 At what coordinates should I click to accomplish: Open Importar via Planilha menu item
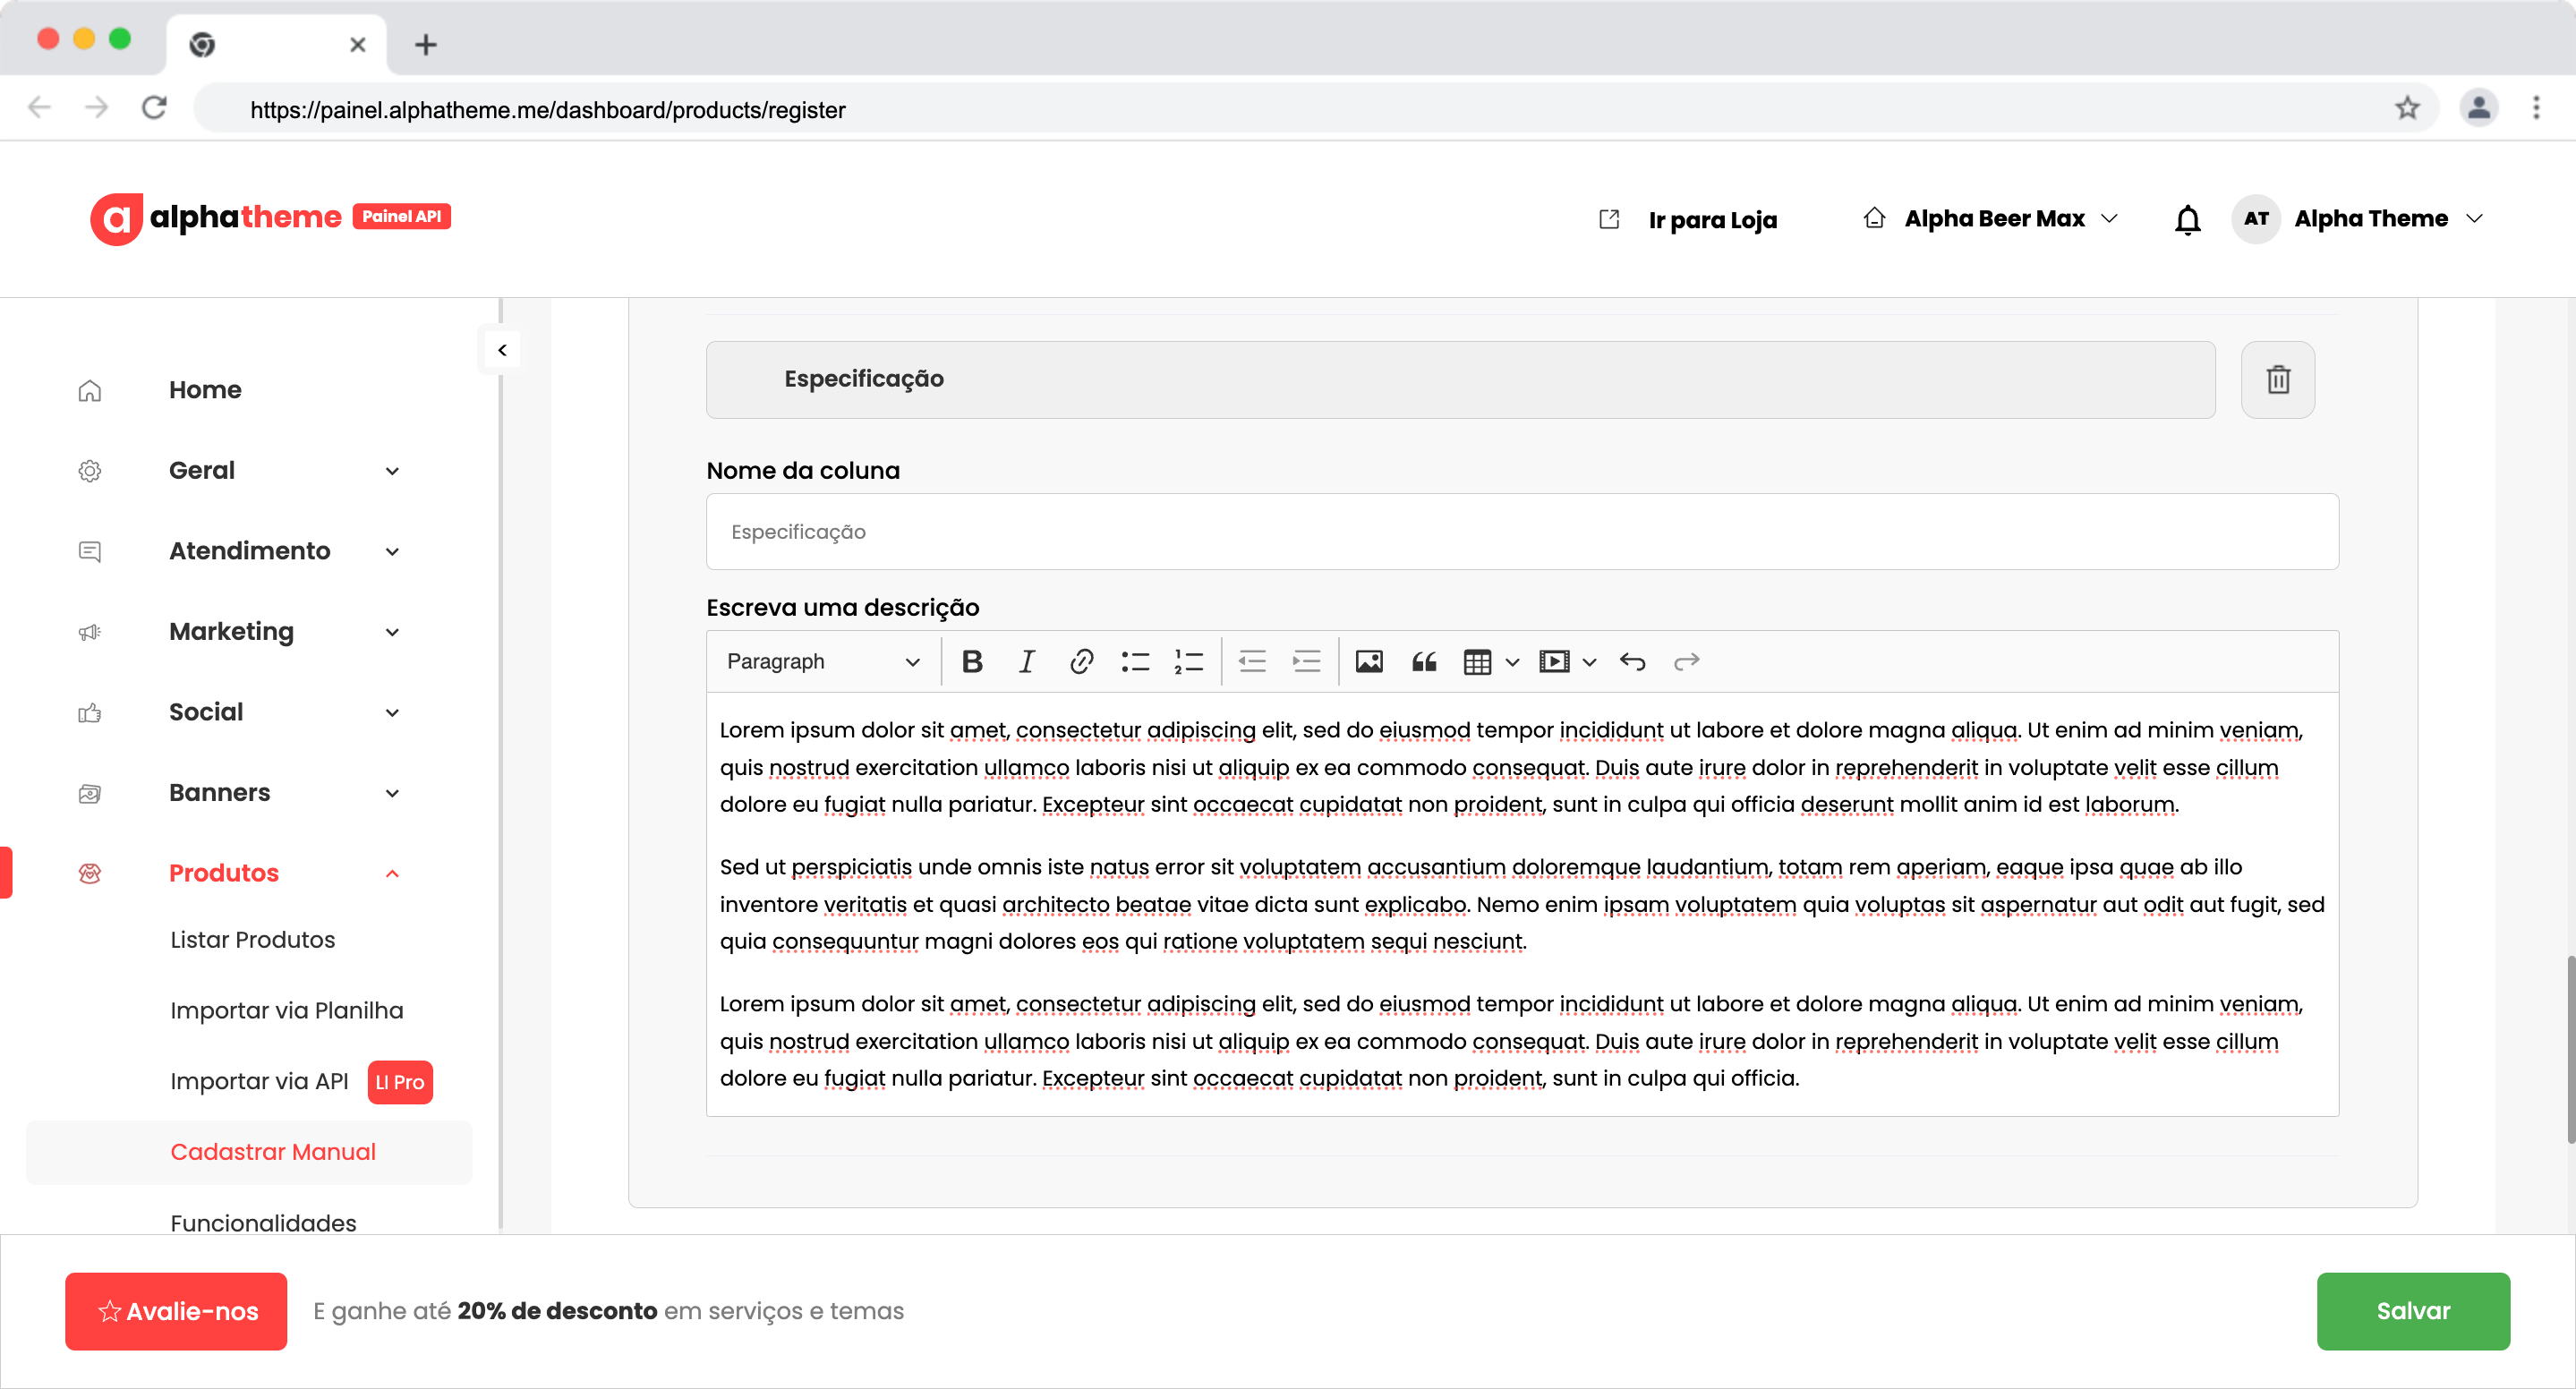286,1011
